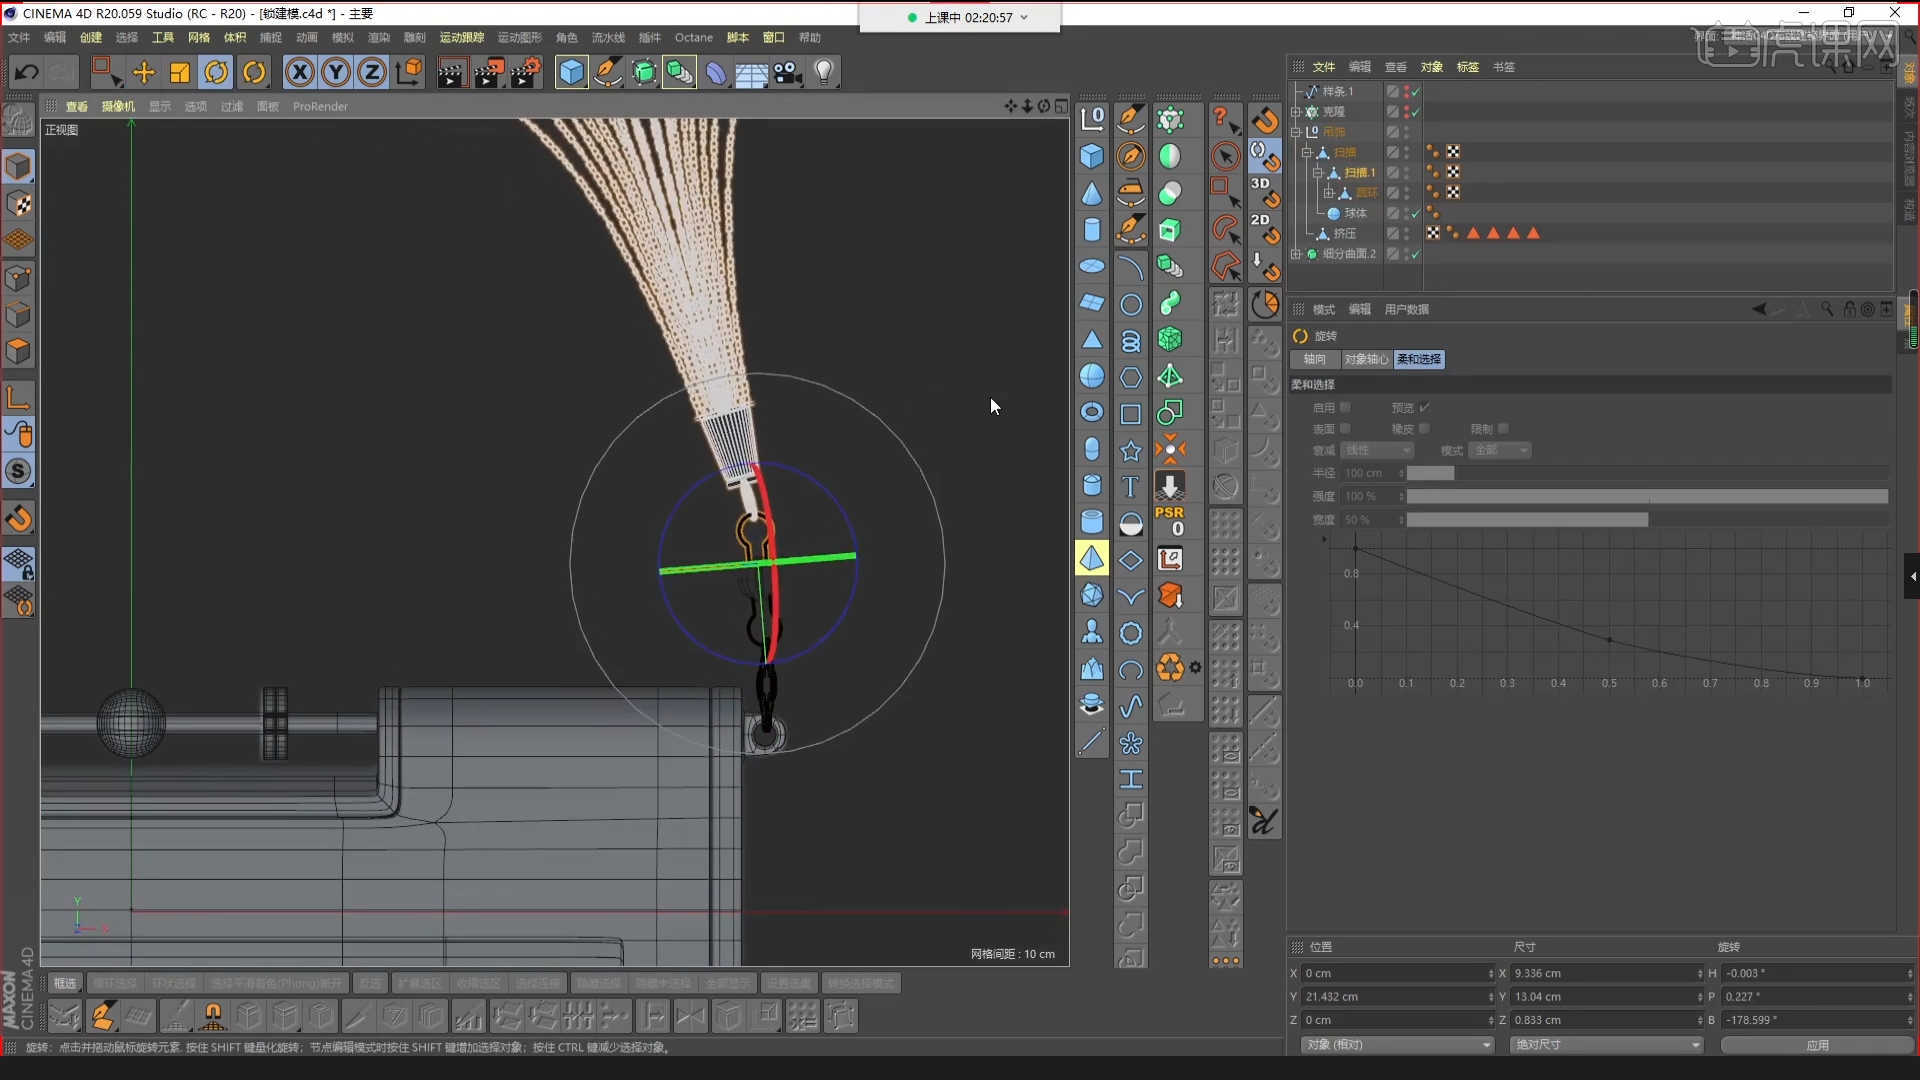Image resolution: width=1920 pixels, height=1080 pixels.
Task: Click the sphere primitive icon in palette
Action: 1092,376
